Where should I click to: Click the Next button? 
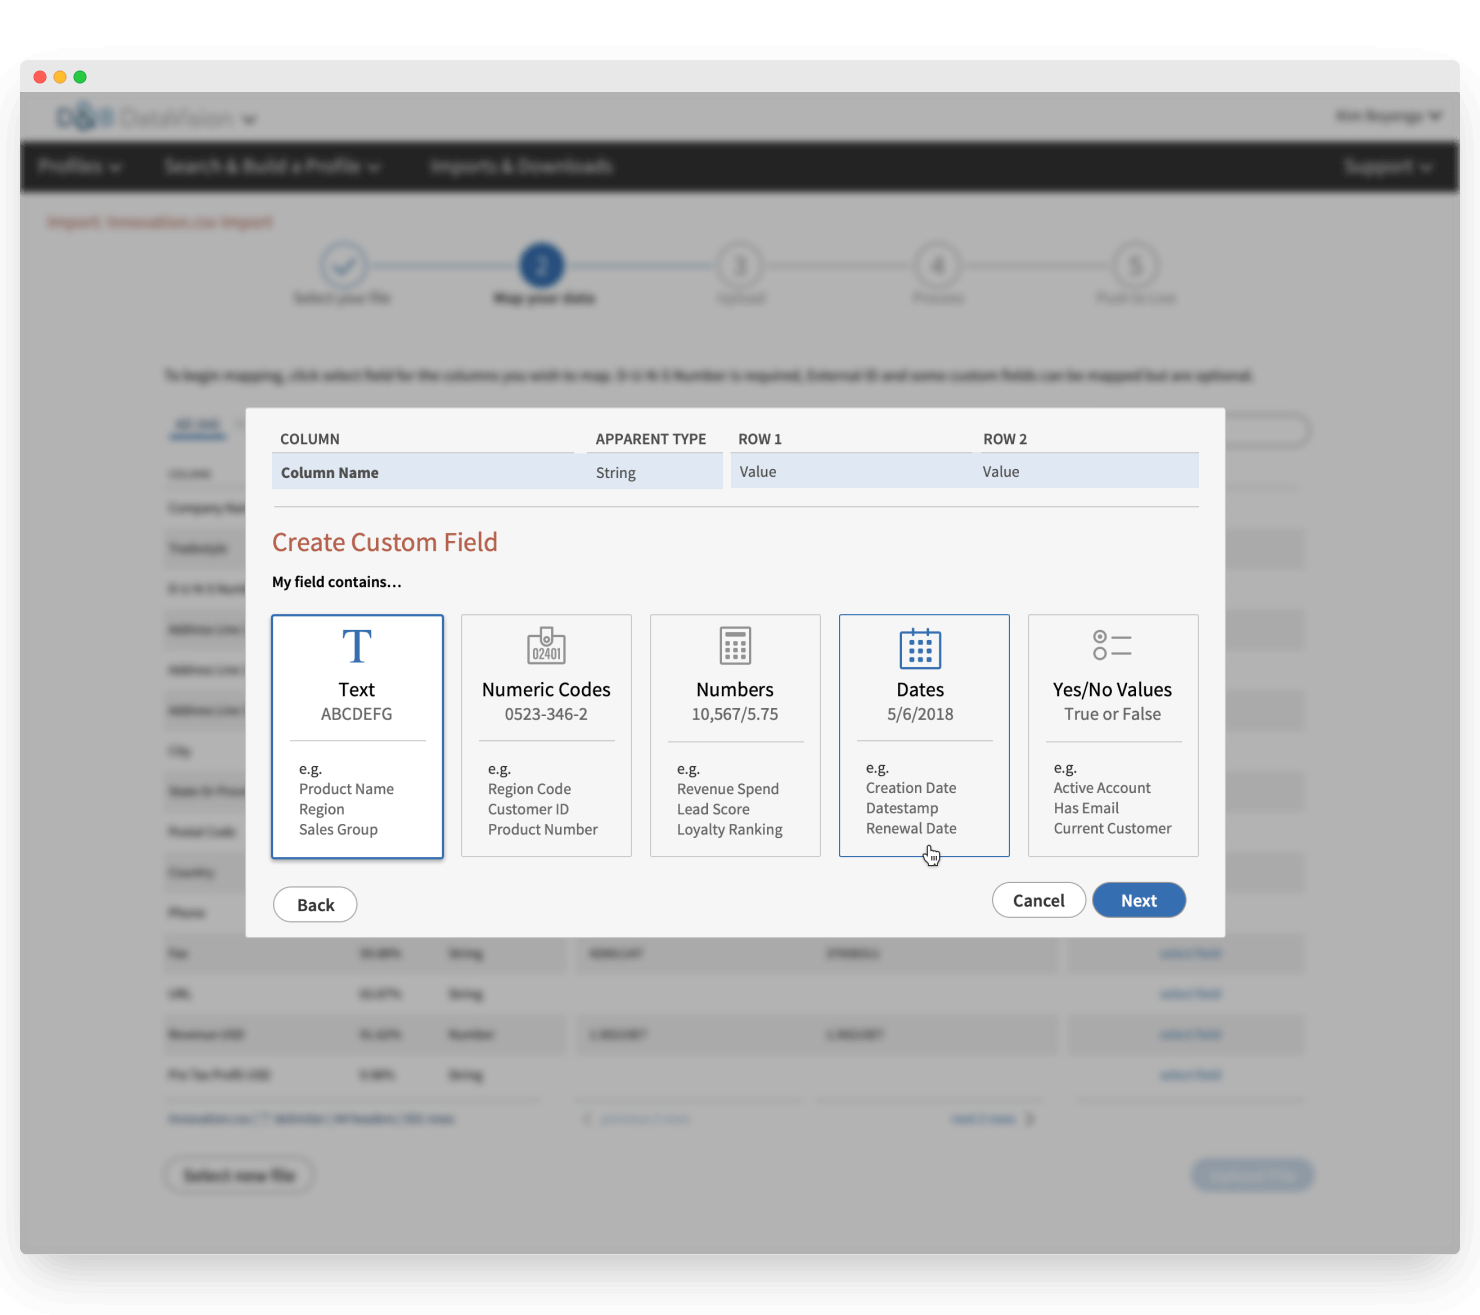pyautogui.click(x=1139, y=900)
